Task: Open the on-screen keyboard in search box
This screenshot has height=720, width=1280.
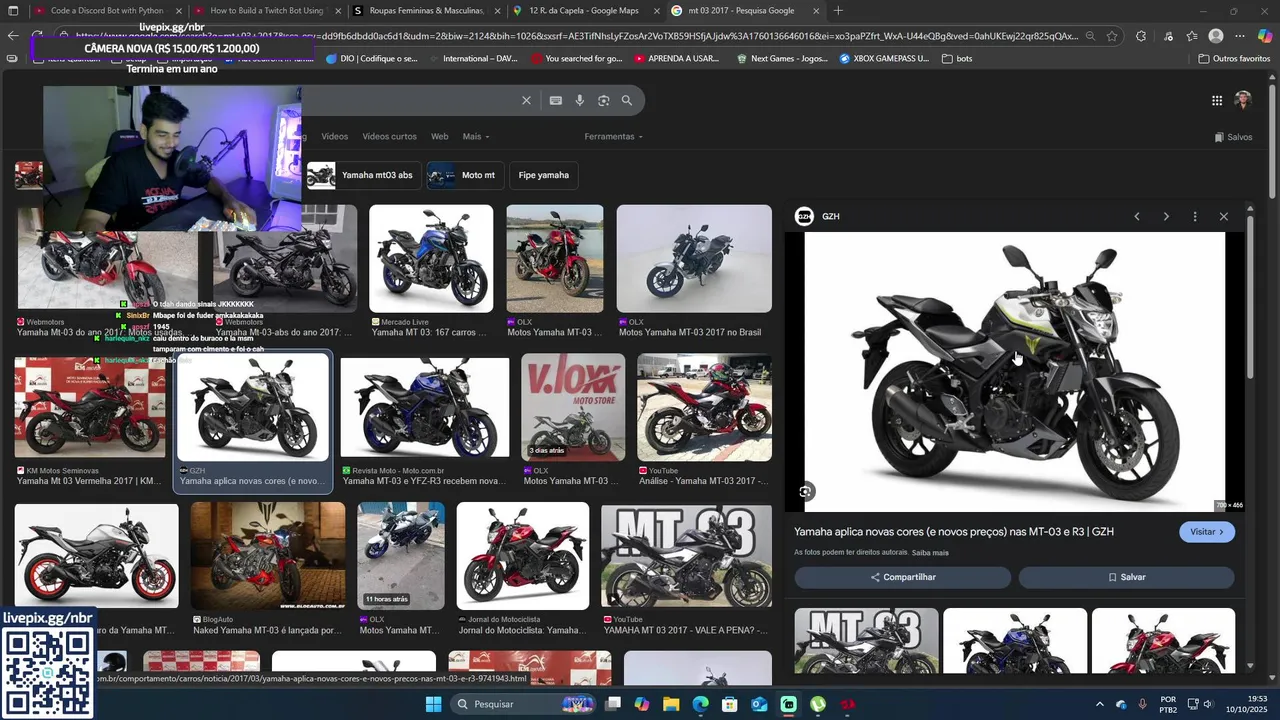Action: click(555, 100)
